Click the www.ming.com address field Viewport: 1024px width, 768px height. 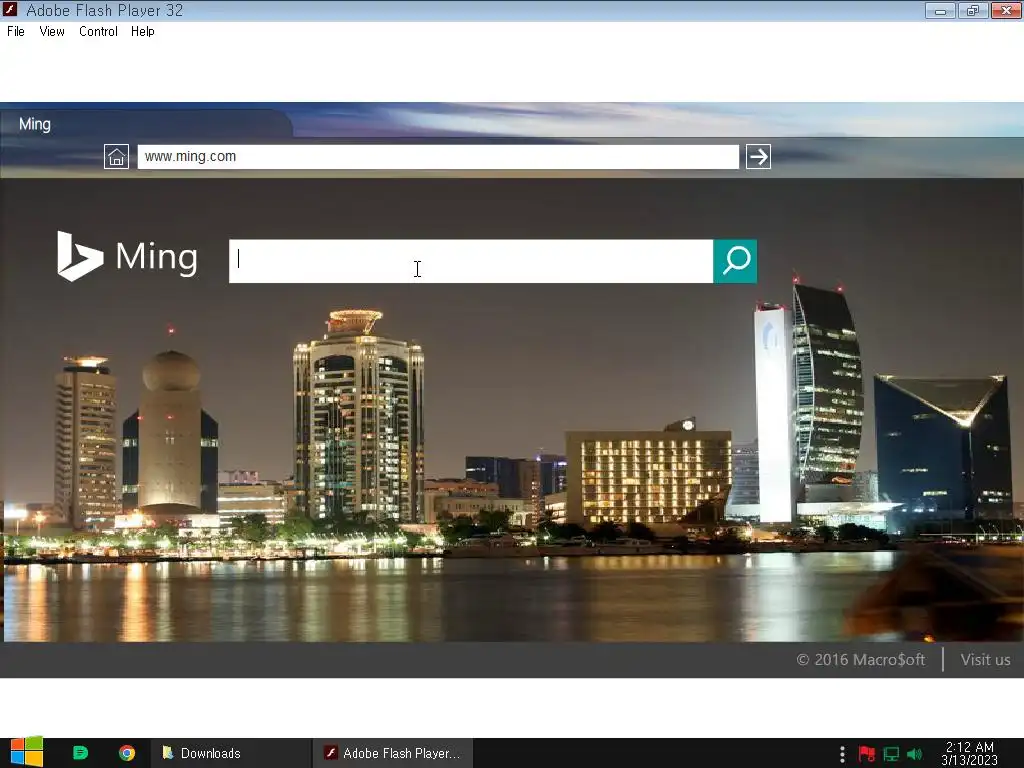point(438,157)
